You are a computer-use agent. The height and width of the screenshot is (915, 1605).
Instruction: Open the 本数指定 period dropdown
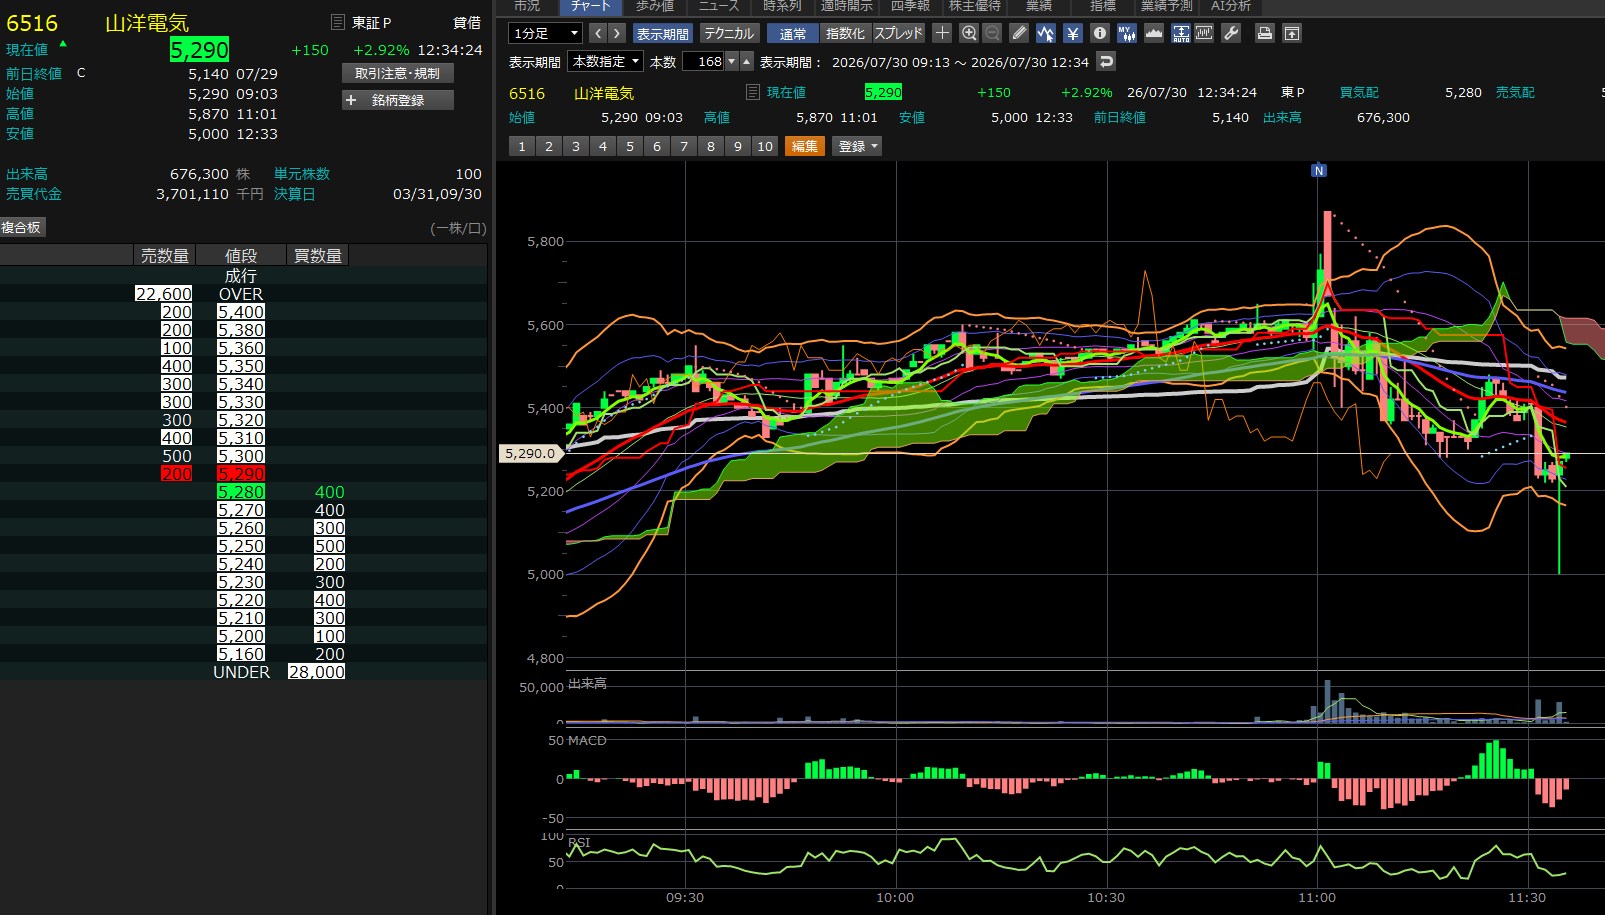click(x=605, y=61)
